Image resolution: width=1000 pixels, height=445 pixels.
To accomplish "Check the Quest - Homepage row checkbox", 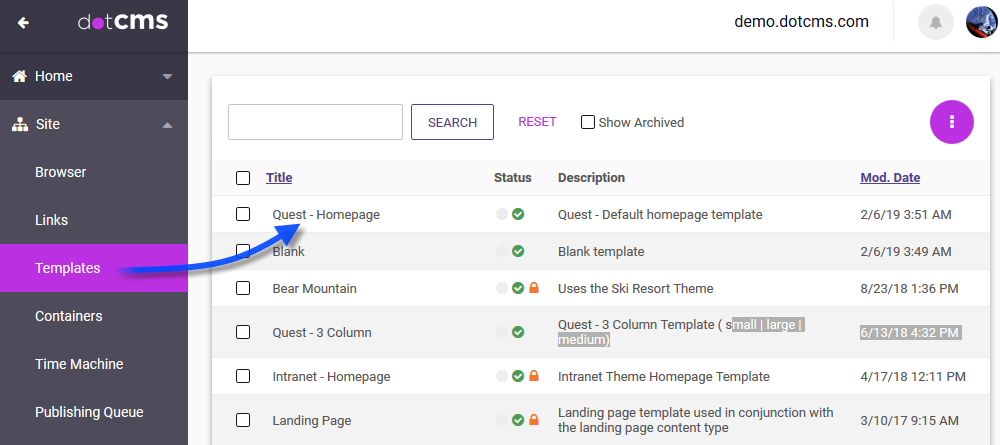I will [243, 214].
